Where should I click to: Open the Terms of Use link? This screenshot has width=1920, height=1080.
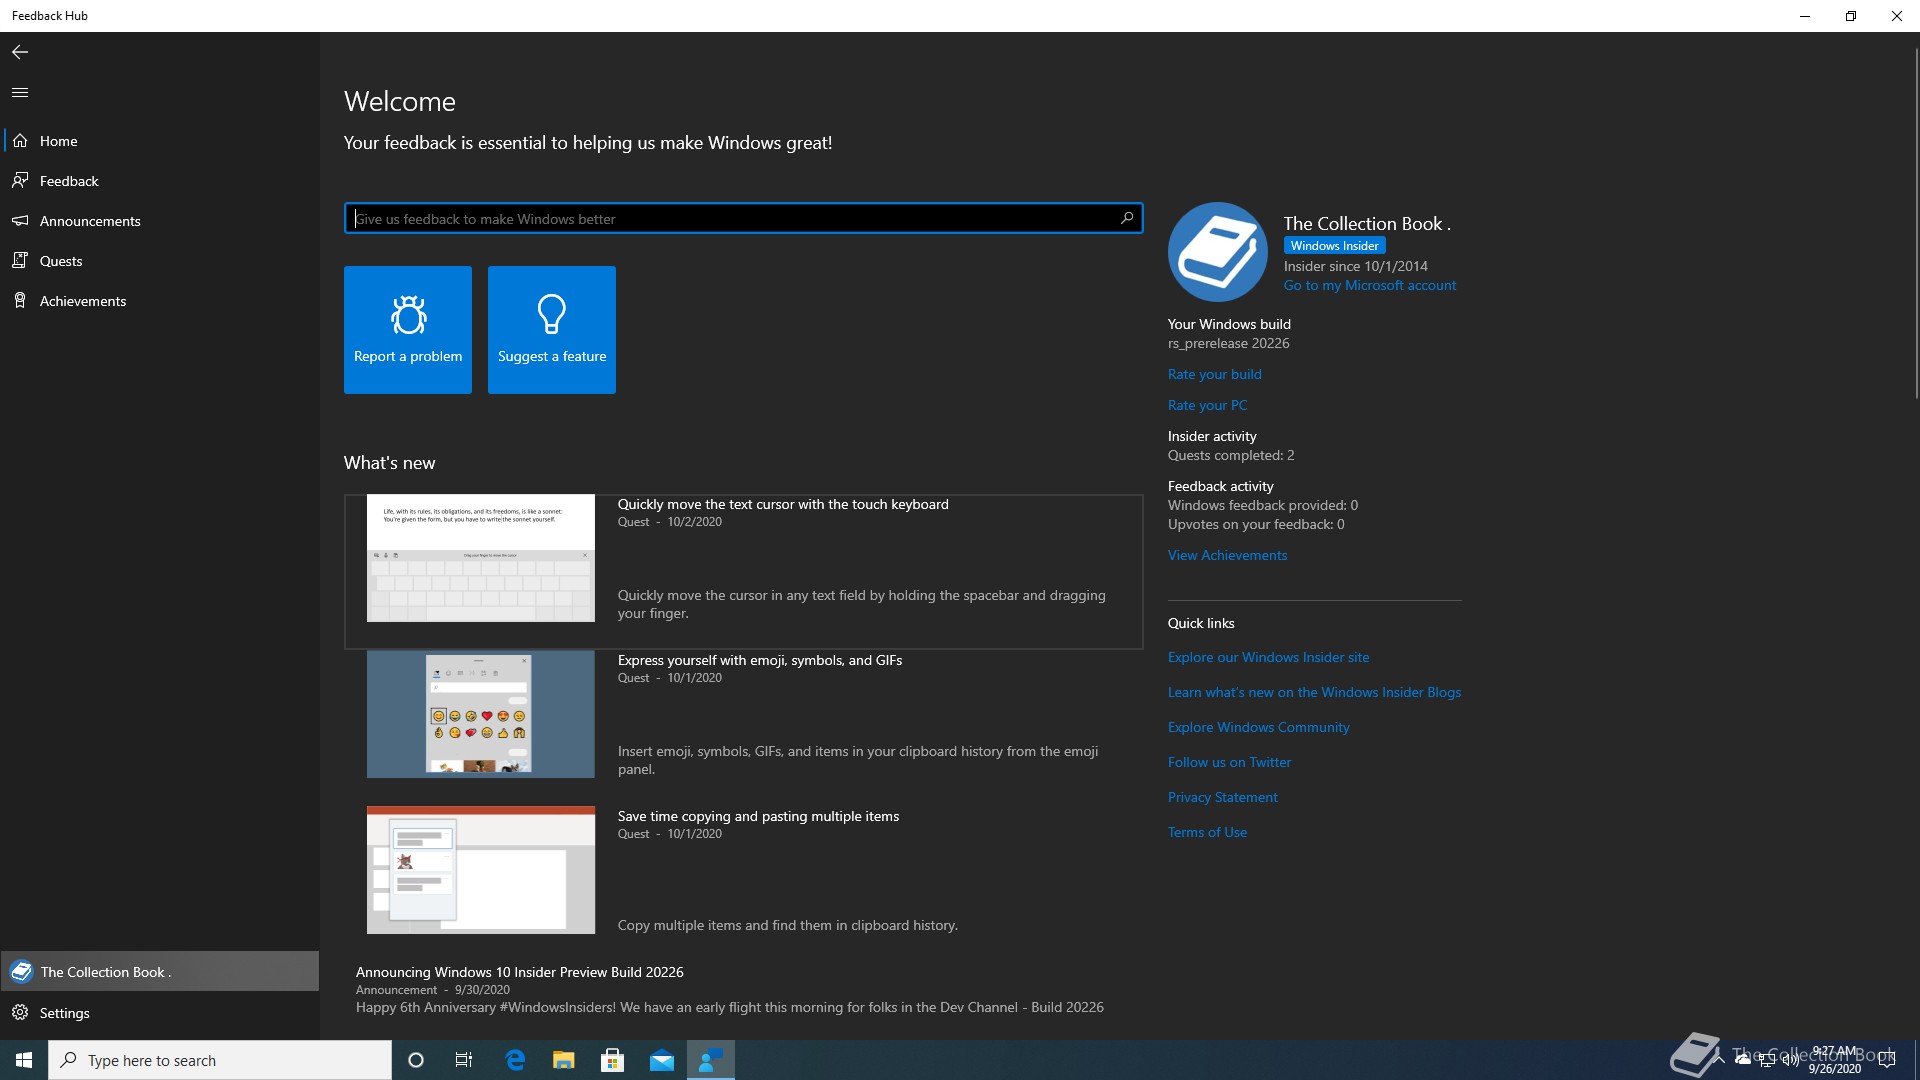tap(1207, 832)
